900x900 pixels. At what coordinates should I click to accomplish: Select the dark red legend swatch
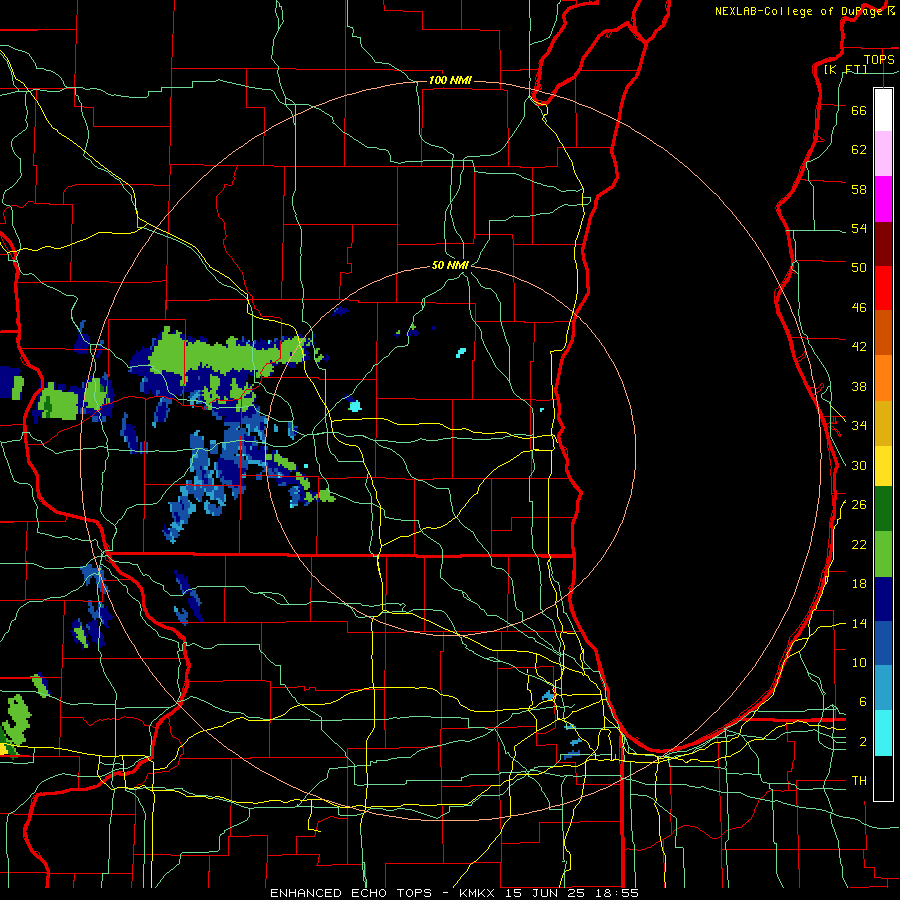[883, 244]
